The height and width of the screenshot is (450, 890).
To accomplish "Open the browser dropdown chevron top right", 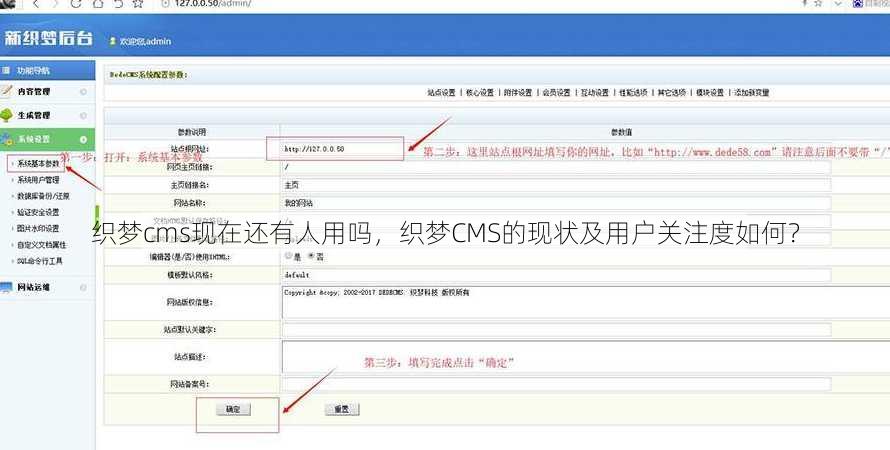I will coord(838,3).
